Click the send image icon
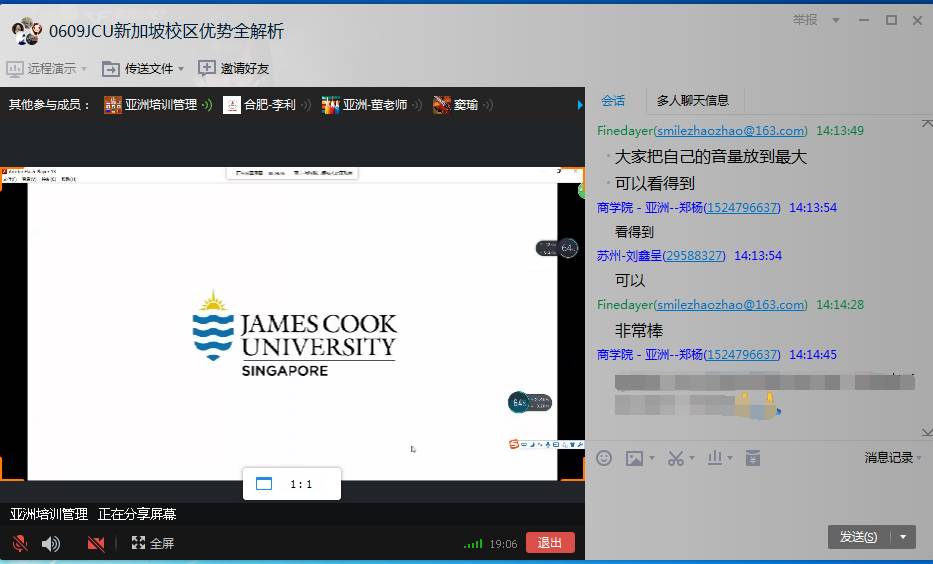Screen dimensions: 933x564 point(634,458)
